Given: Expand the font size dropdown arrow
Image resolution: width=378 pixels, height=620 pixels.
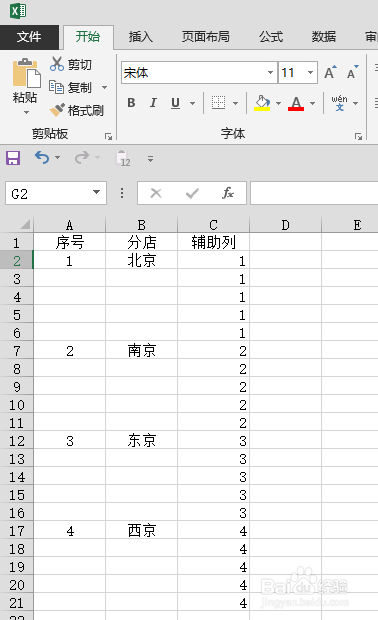Looking at the screenshot, I should coord(310,73).
